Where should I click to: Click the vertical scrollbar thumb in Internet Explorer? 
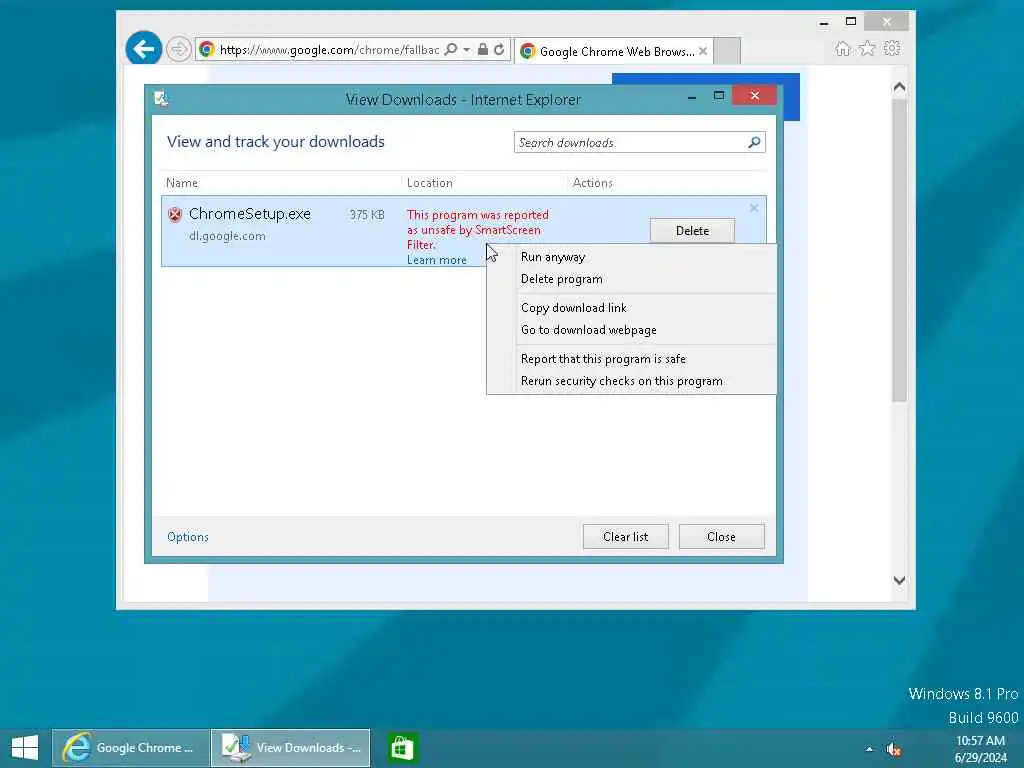tap(899, 250)
